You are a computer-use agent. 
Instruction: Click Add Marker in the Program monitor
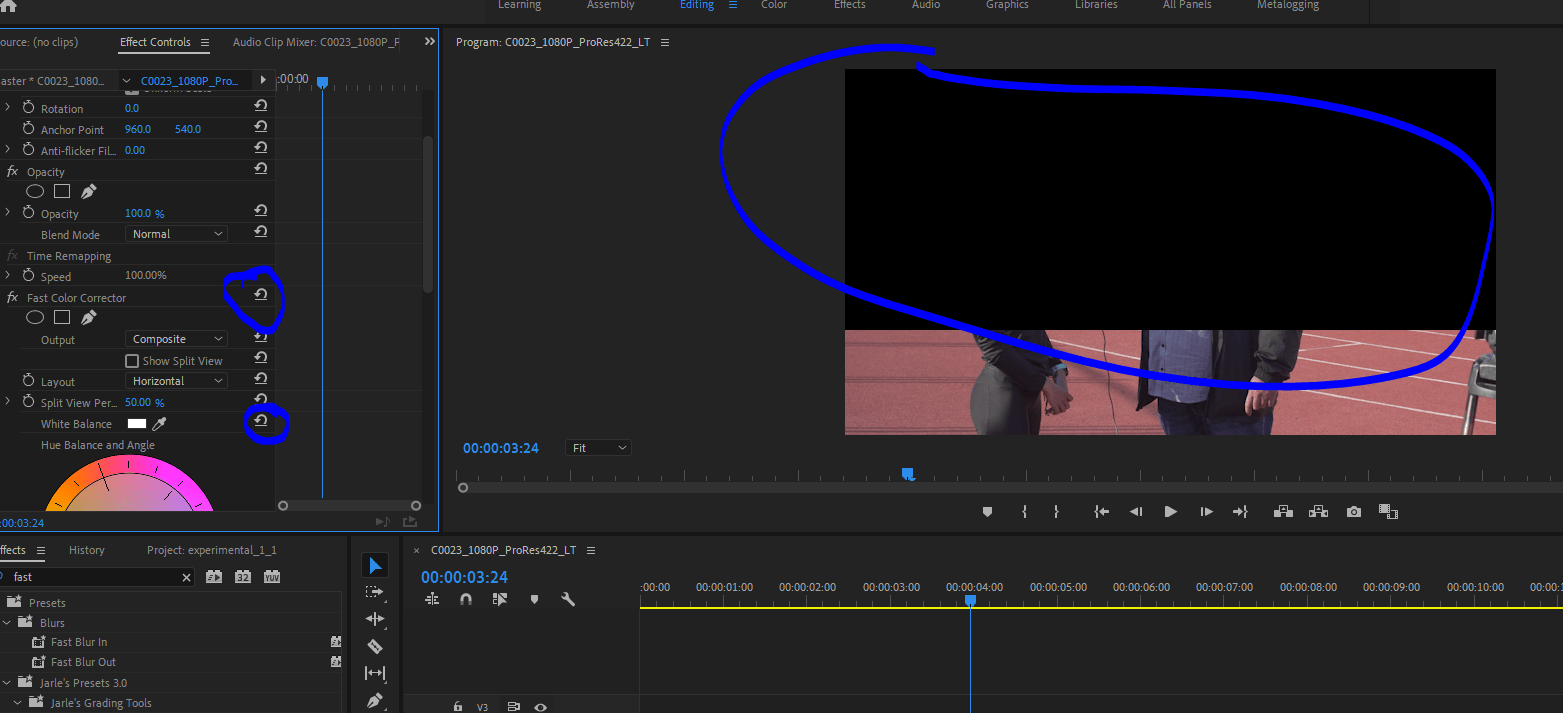pos(987,511)
